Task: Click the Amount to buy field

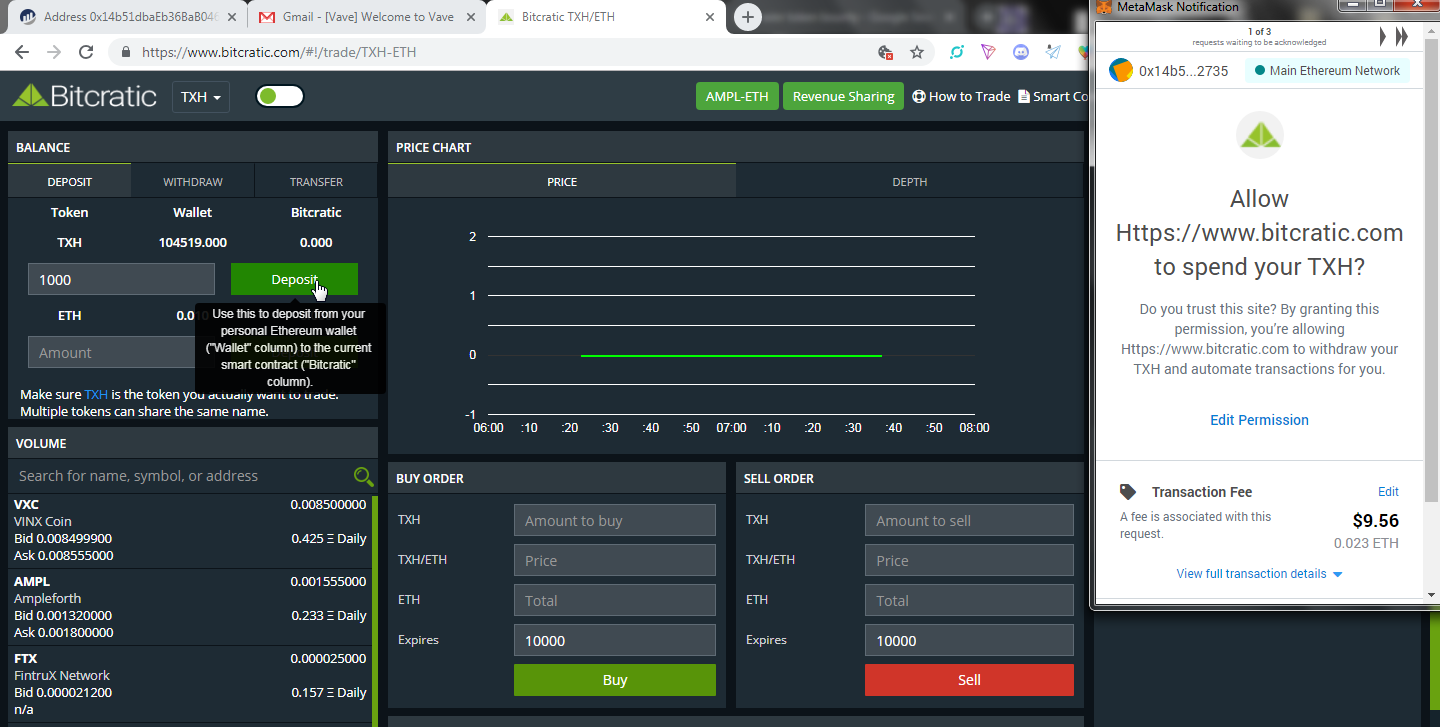Action: tap(615, 520)
